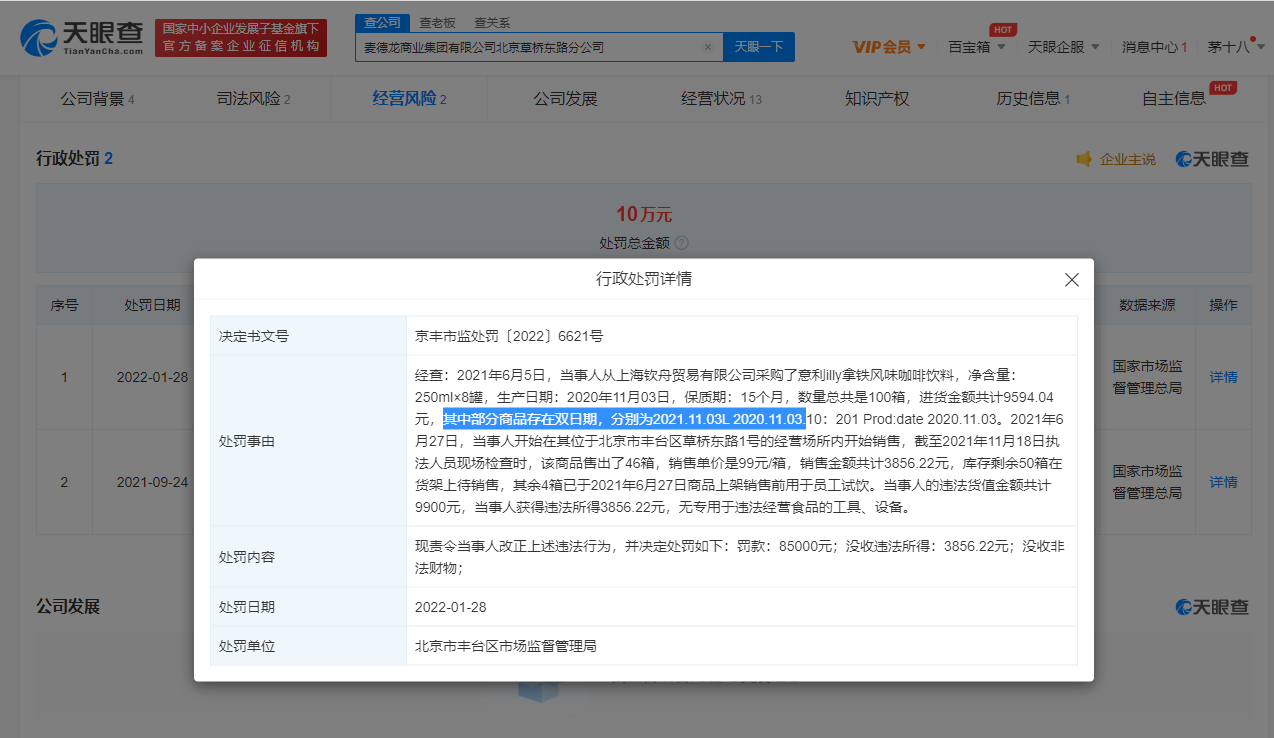Open the 天眼企服 enterprise service icon
The image size is (1274, 738).
coord(1055,45)
